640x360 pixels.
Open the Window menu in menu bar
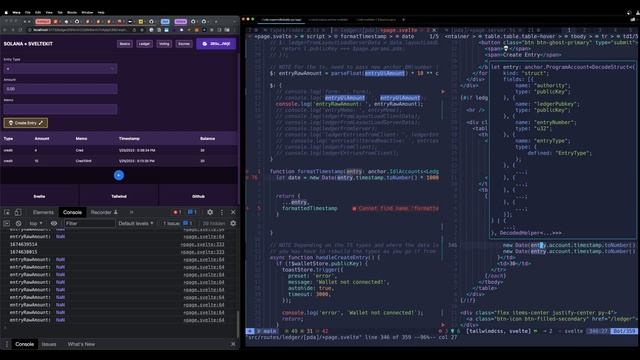(x=87, y=12)
